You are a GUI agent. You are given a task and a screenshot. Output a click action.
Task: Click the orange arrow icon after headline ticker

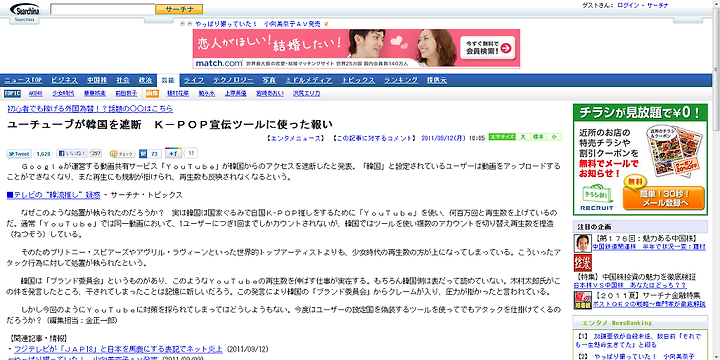coord(326,24)
